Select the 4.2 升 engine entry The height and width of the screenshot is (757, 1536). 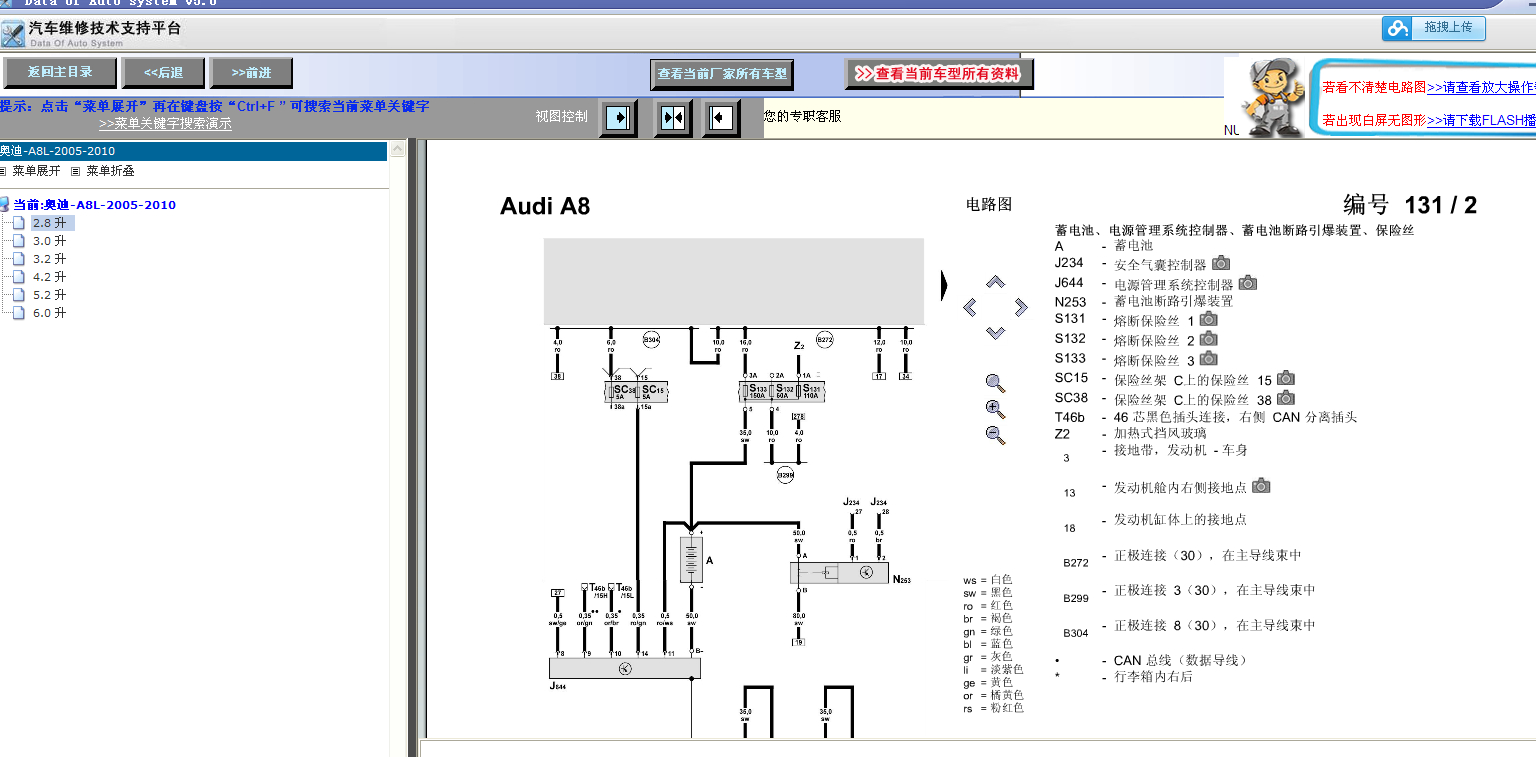coord(49,277)
